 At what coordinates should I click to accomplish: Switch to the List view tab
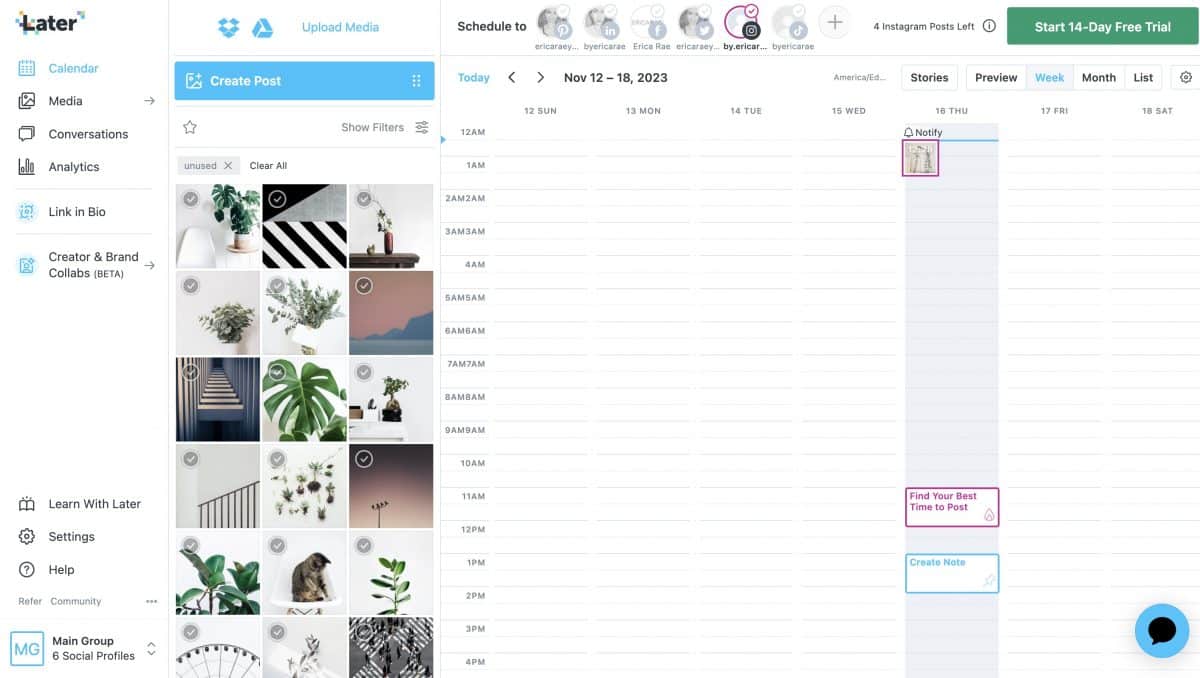coord(1143,77)
